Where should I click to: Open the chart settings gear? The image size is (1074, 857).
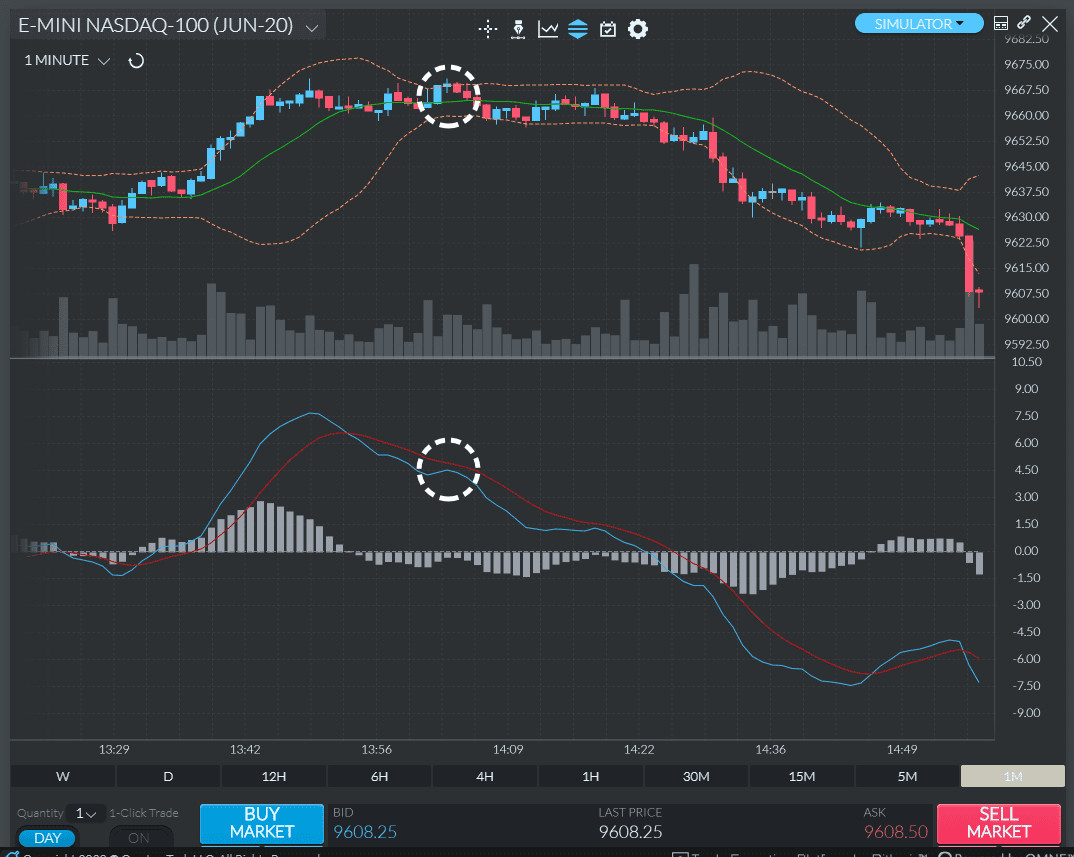click(x=637, y=29)
